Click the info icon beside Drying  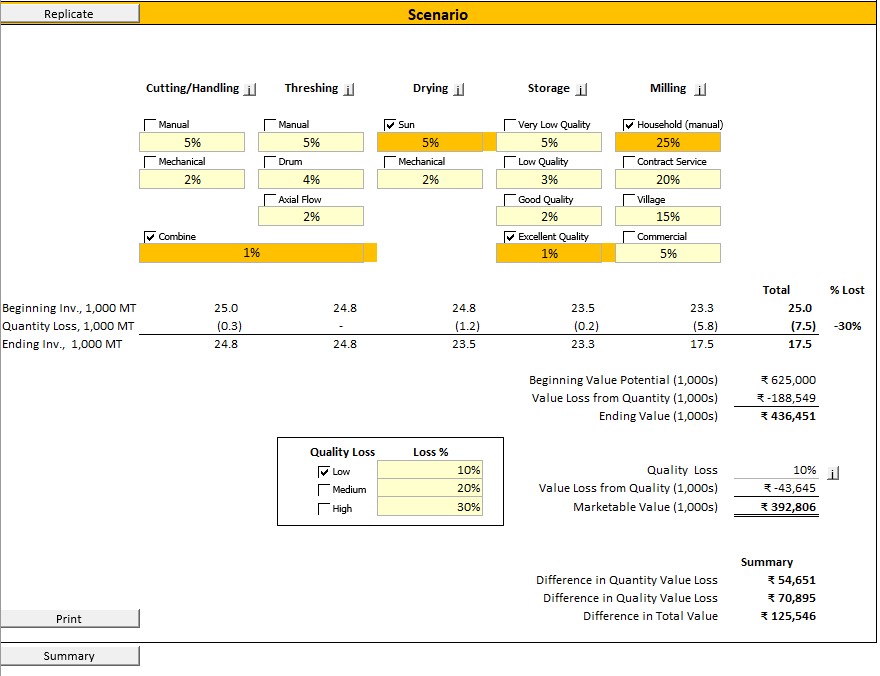(458, 89)
